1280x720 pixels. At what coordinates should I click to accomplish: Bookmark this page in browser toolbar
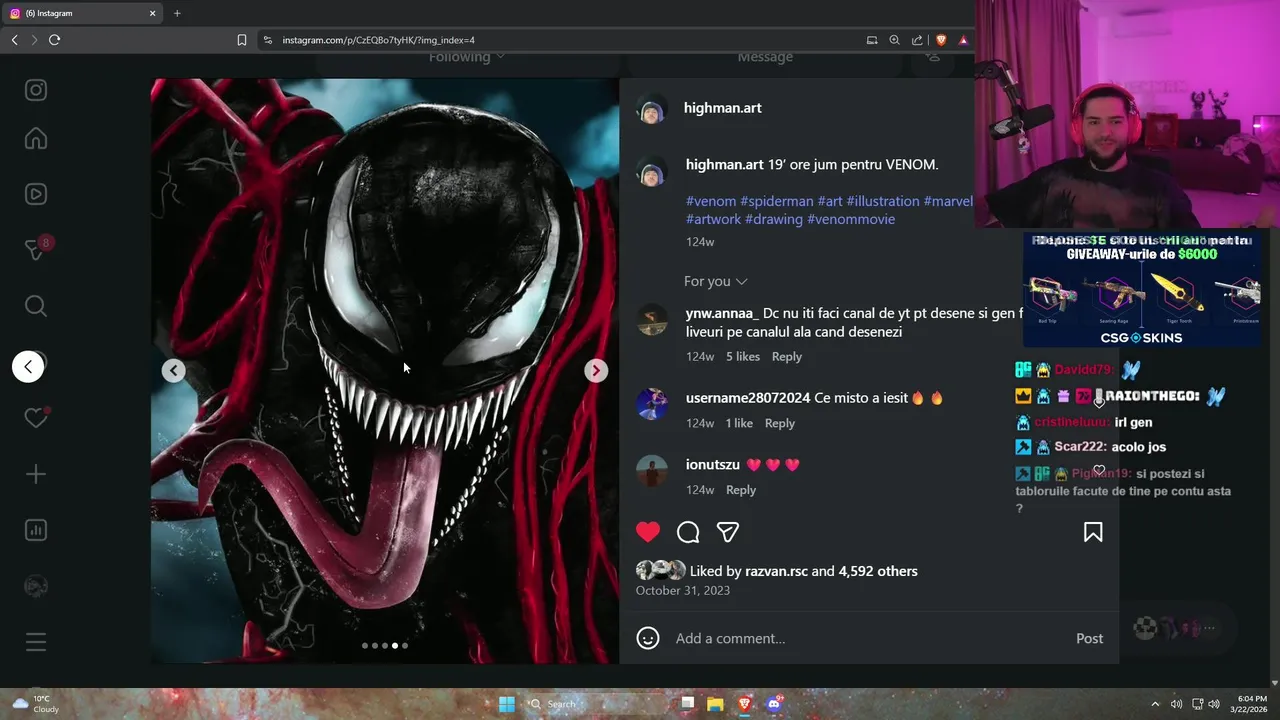tap(242, 40)
